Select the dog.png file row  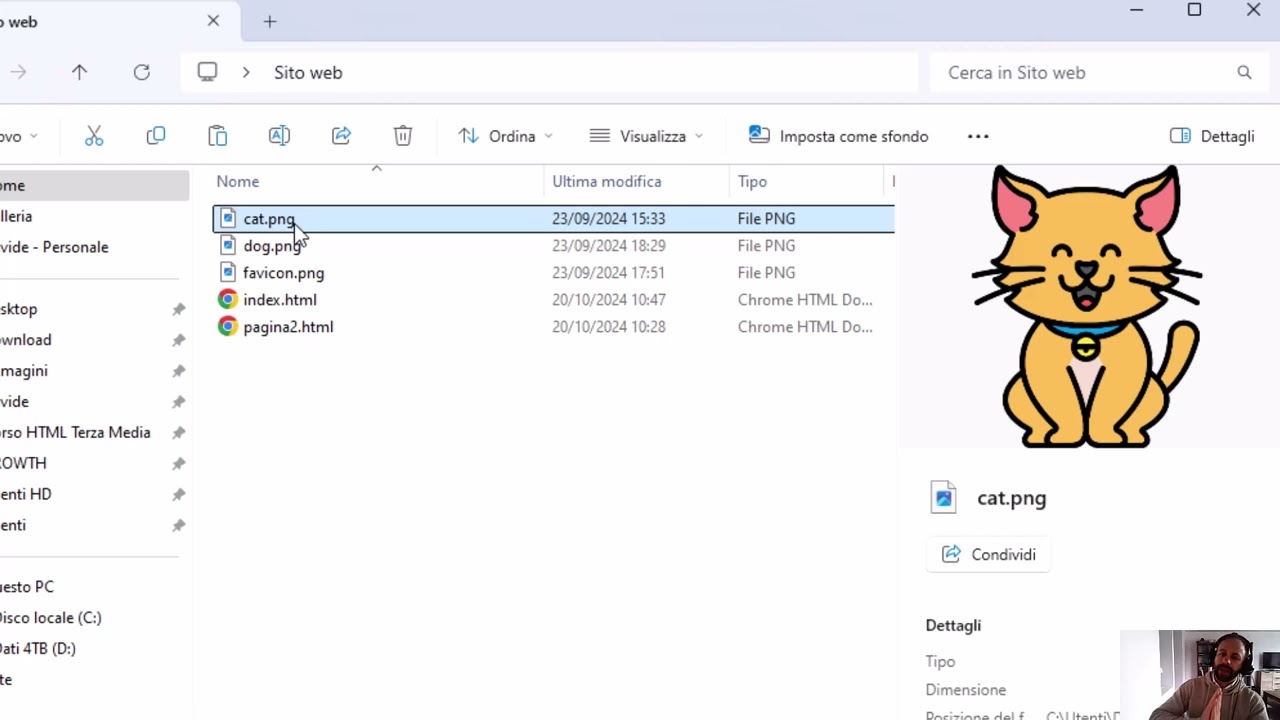272,246
